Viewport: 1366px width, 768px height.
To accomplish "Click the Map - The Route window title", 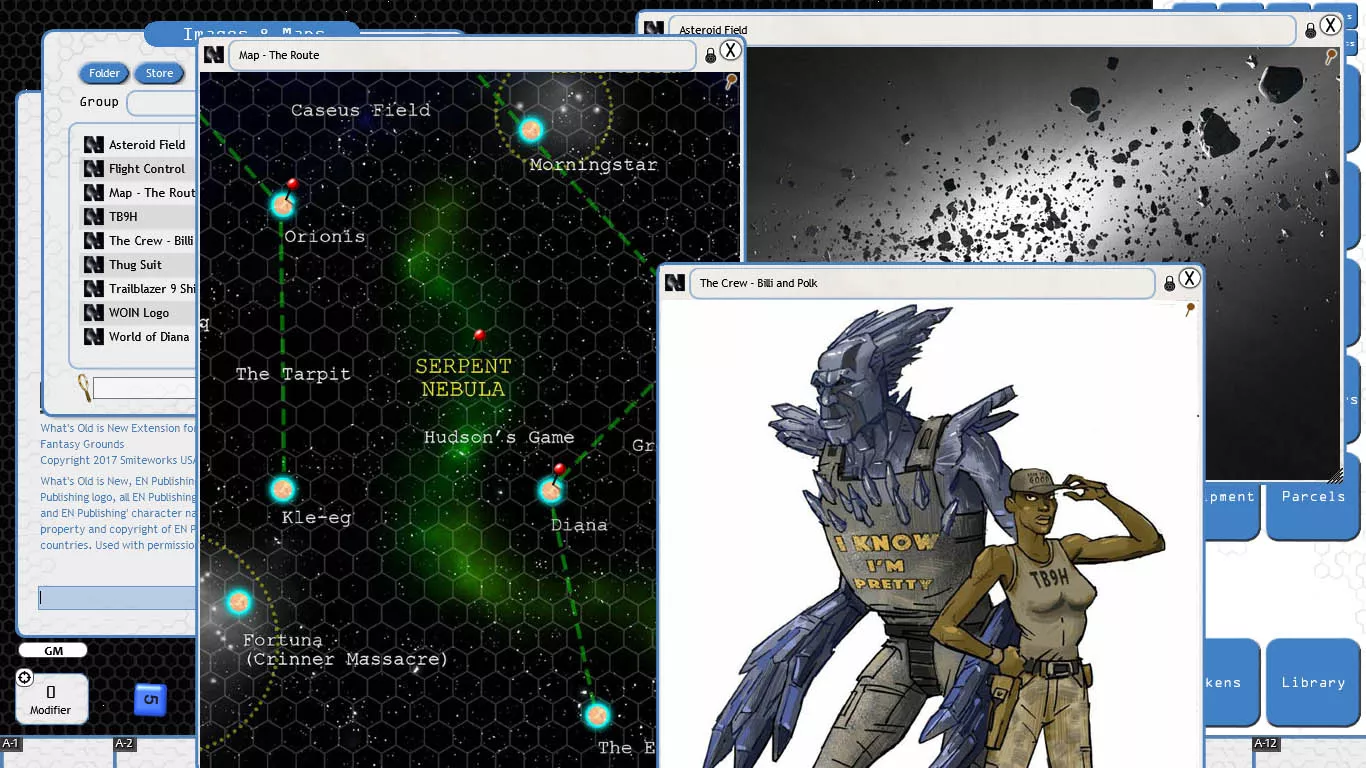I will pyautogui.click(x=279, y=56).
